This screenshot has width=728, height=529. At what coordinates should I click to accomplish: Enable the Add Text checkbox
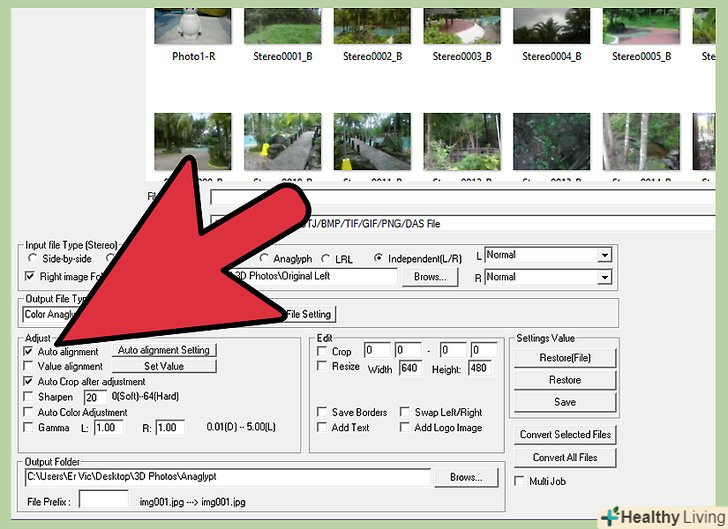click(321, 427)
